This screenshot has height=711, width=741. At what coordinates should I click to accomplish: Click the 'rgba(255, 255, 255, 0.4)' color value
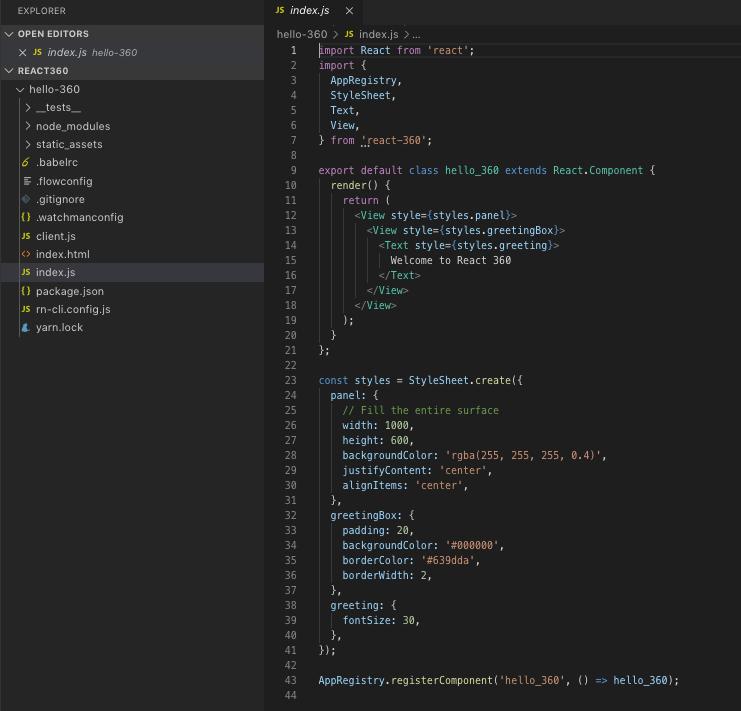click(523, 455)
